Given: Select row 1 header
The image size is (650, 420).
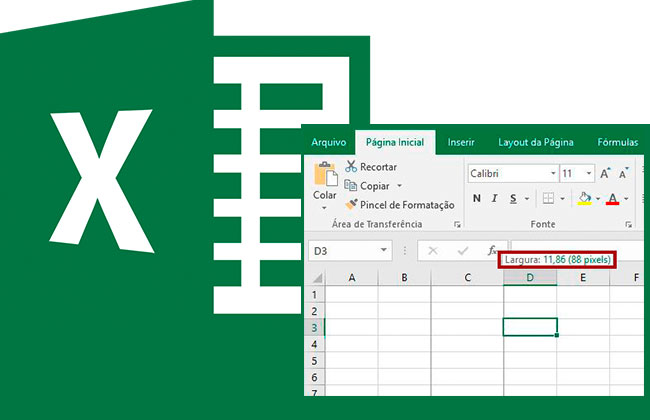Looking at the screenshot, I should (x=315, y=294).
